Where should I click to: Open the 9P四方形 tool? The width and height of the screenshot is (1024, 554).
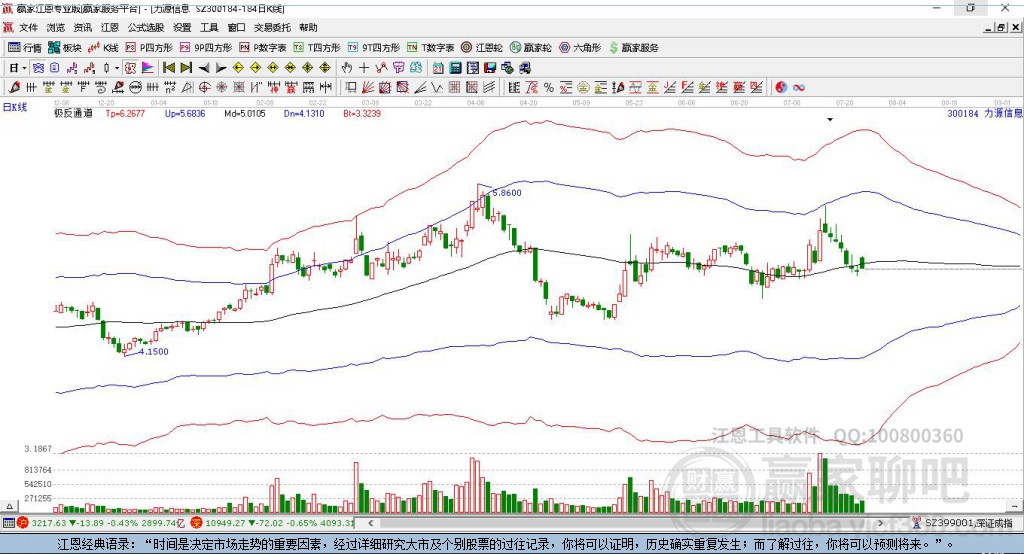pyautogui.click(x=206, y=48)
